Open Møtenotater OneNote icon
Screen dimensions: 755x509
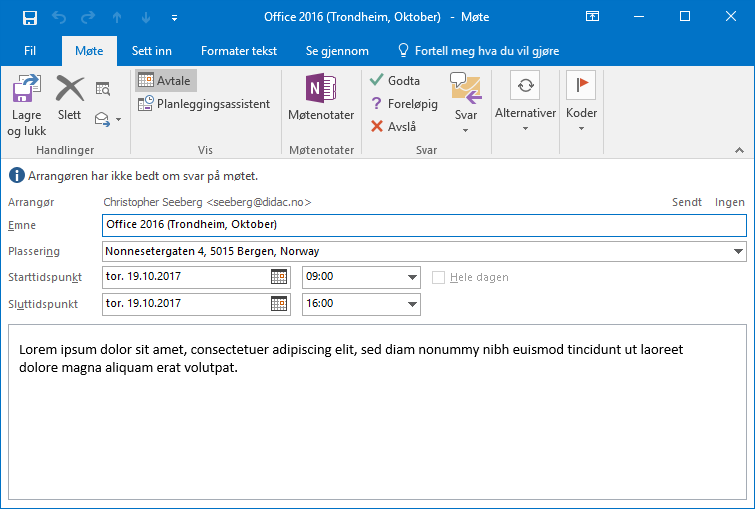coord(321,91)
